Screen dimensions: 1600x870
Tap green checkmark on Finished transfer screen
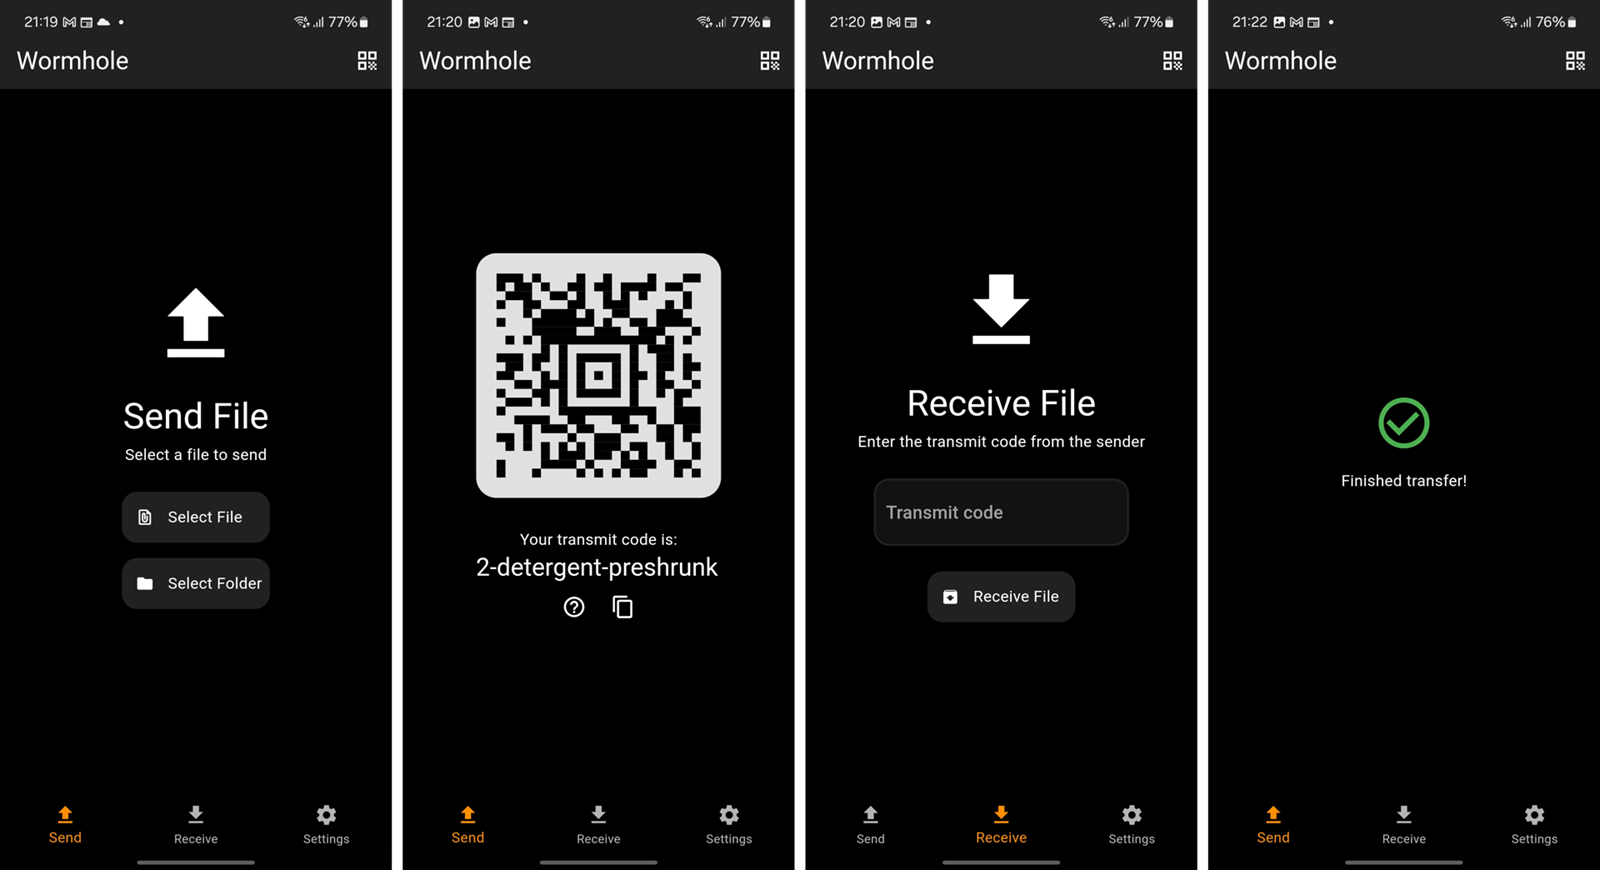coord(1404,423)
